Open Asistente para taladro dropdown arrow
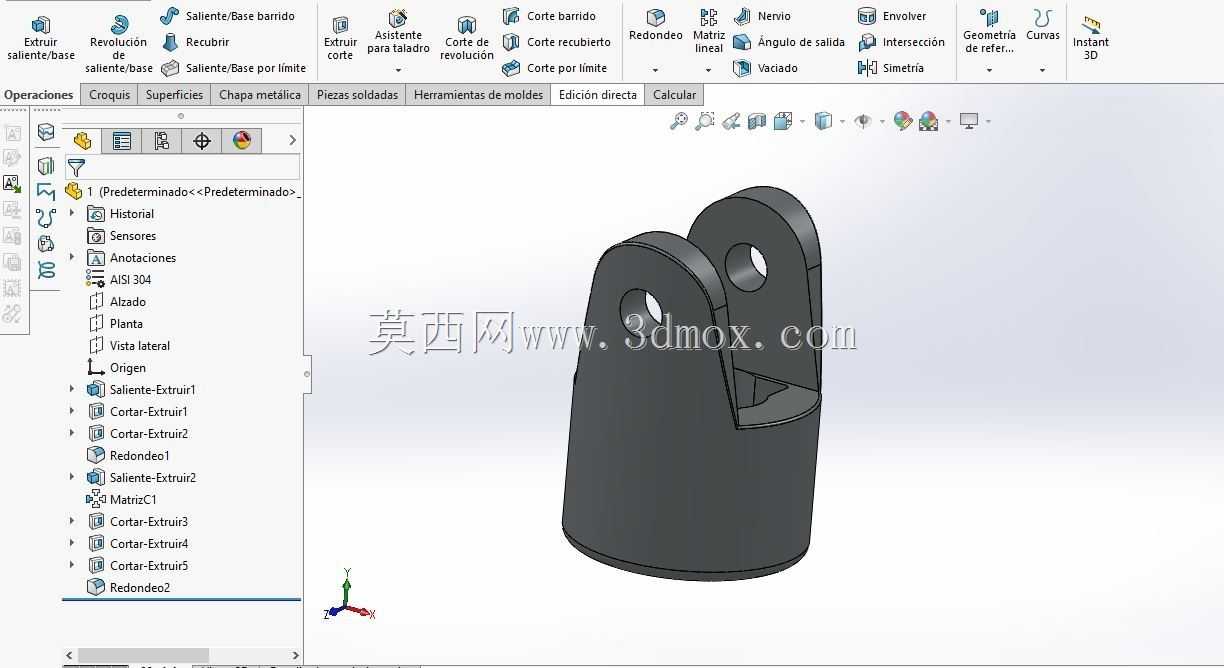The width and height of the screenshot is (1224, 668). [398, 70]
